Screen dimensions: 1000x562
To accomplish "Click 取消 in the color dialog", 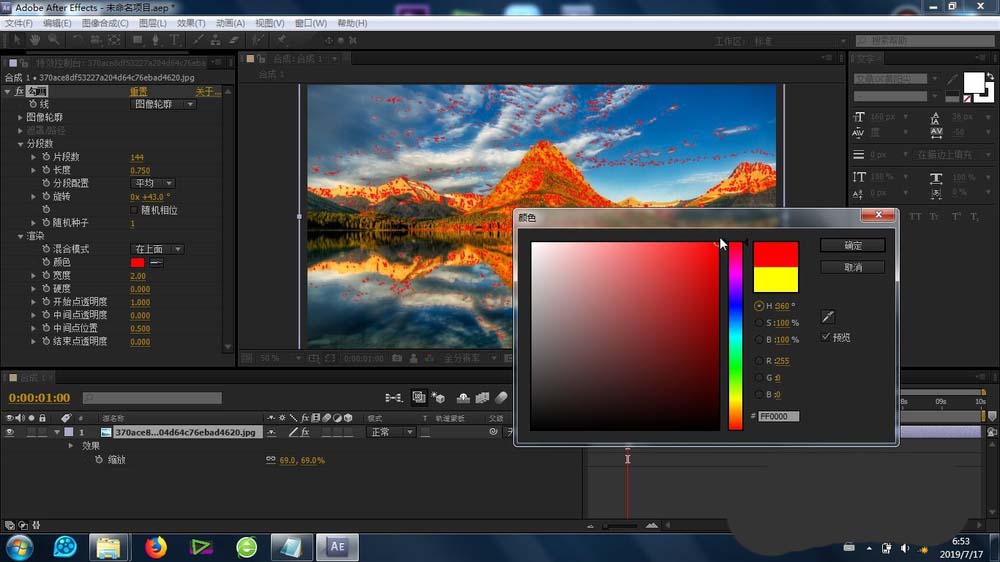I will pos(852,267).
